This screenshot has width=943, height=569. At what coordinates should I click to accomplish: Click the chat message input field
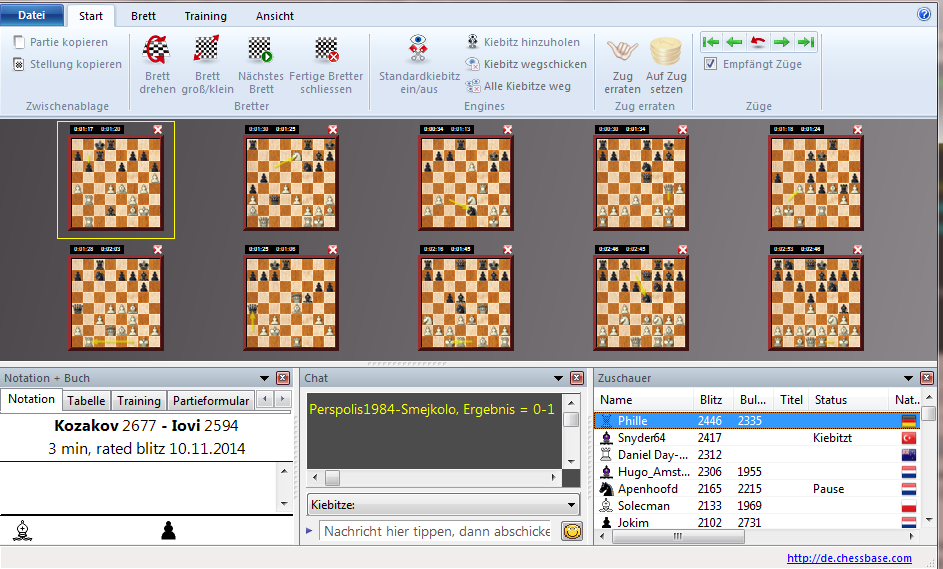click(x=435, y=531)
